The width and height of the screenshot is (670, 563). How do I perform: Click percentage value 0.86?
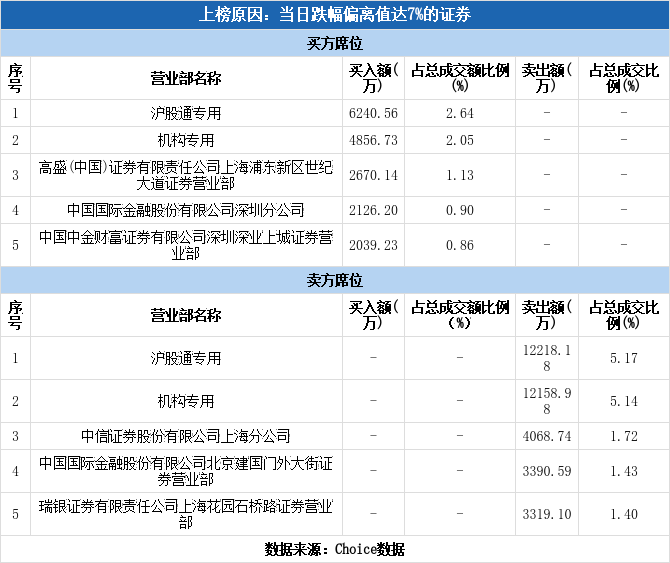[x=460, y=245]
